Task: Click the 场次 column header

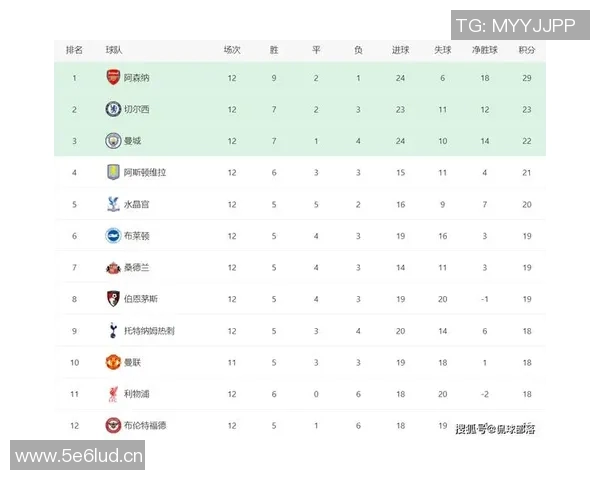Action: point(232,50)
